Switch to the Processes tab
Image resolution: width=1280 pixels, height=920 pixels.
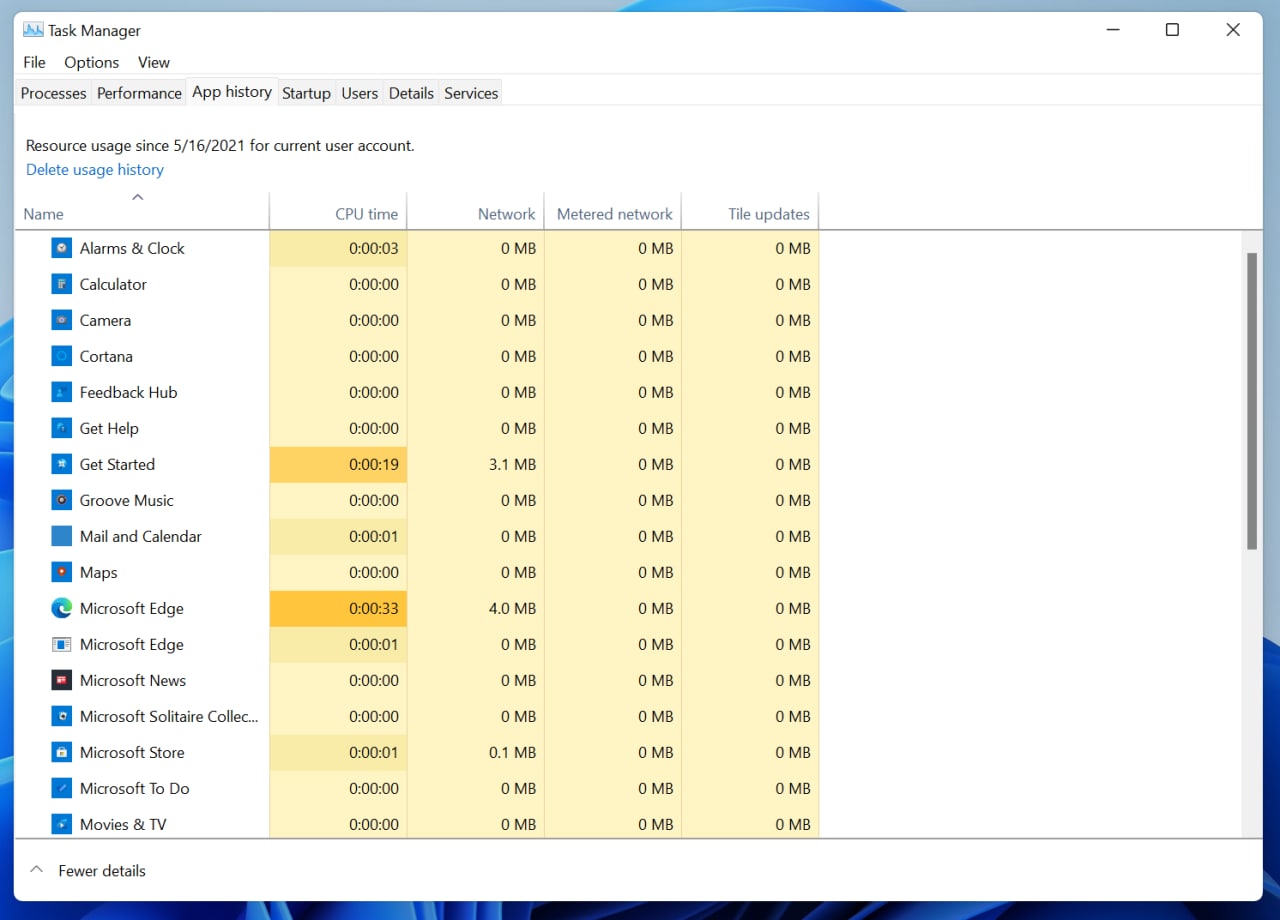[x=54, y=93]
